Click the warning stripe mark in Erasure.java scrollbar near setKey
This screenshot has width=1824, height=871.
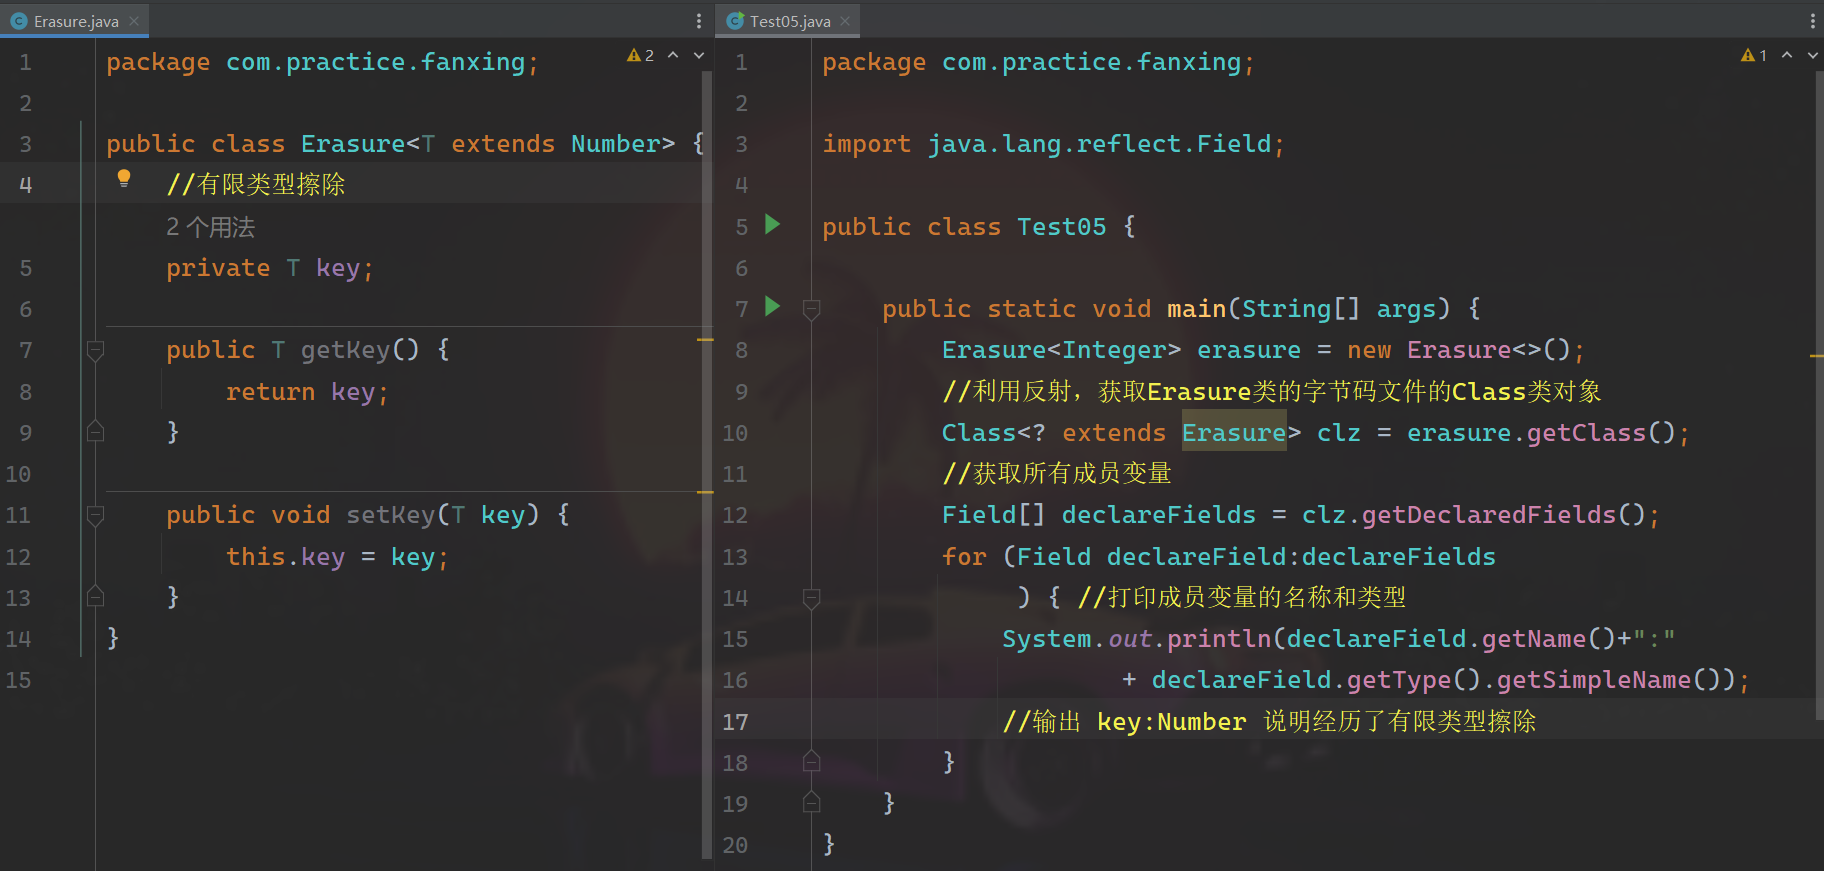tap(706, 492)
